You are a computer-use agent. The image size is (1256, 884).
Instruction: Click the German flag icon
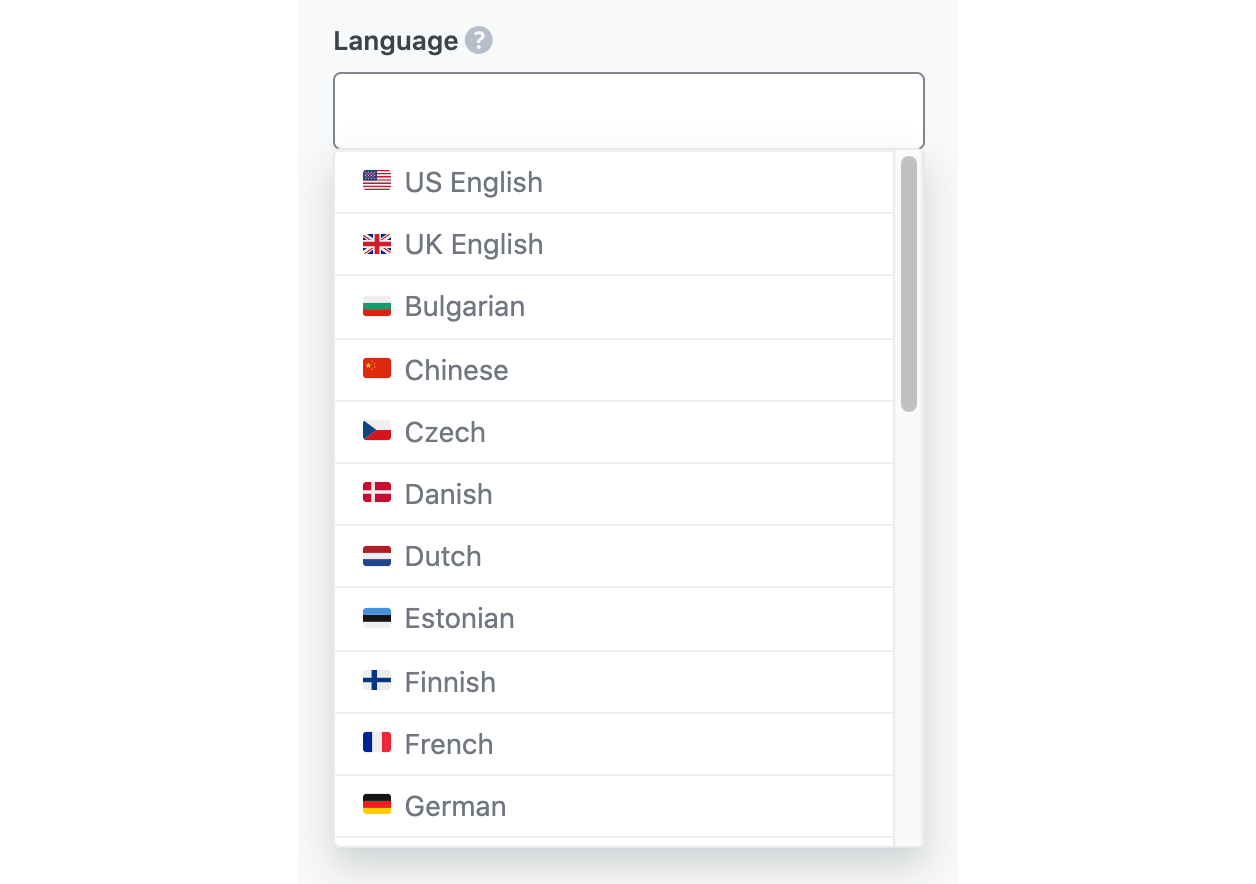(377, 805)
